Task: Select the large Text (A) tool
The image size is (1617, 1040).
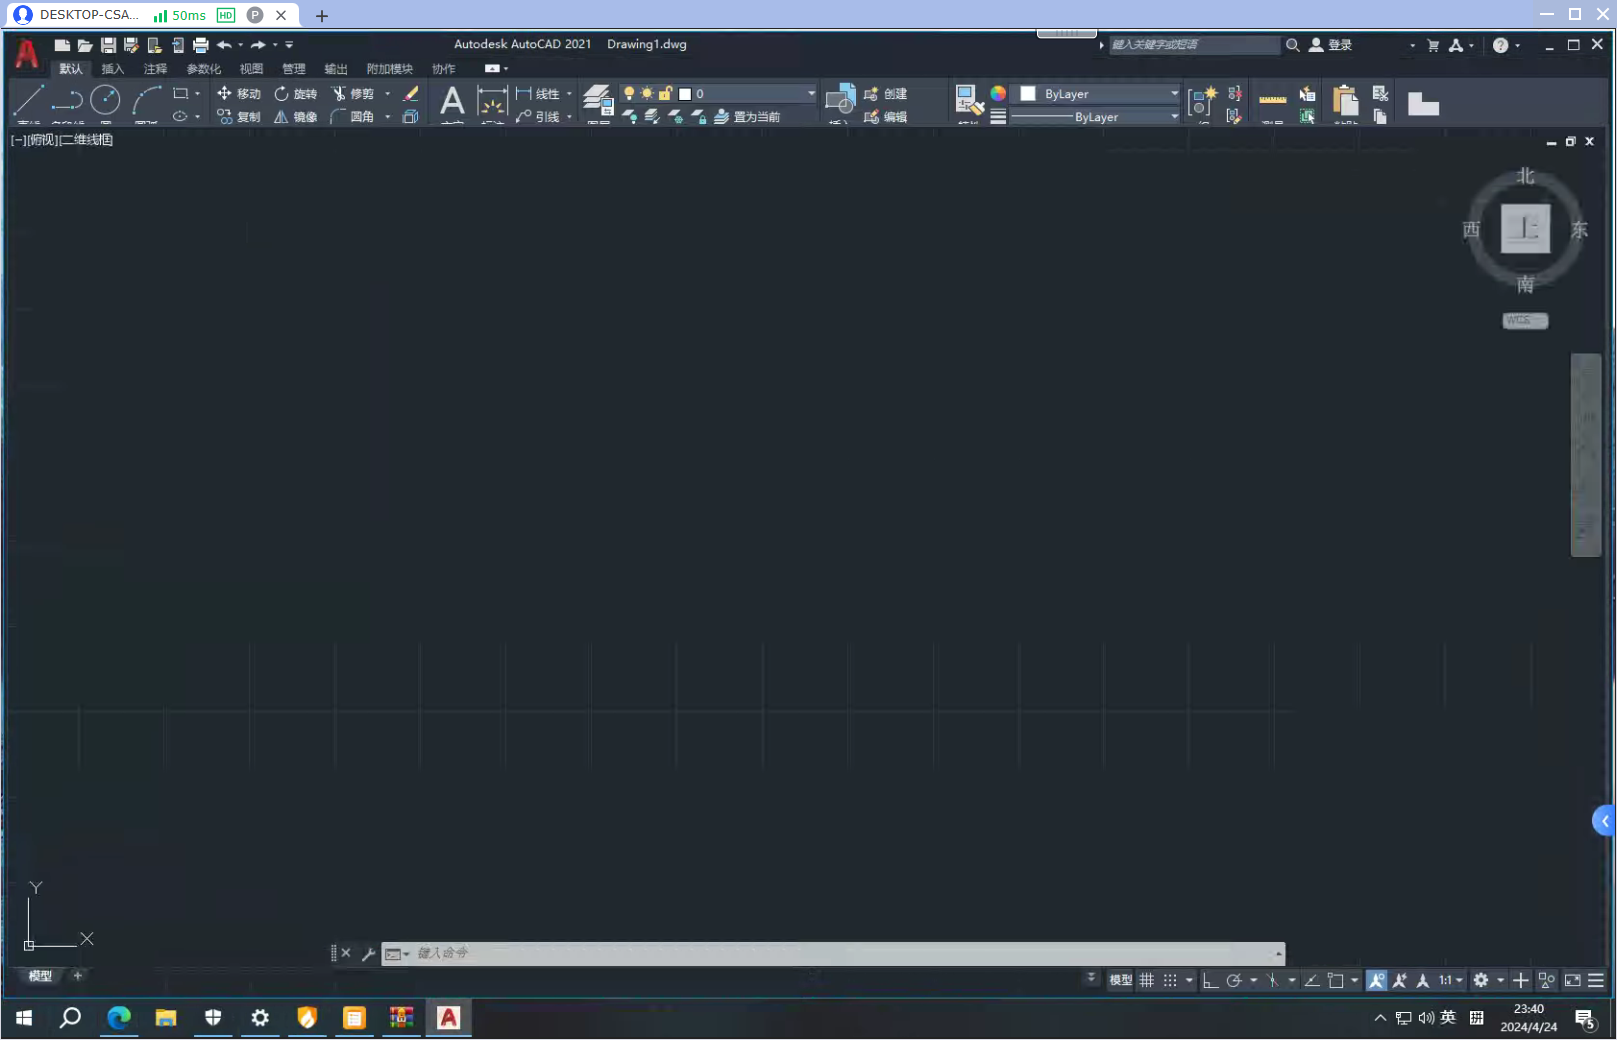Action: [452, 101]
